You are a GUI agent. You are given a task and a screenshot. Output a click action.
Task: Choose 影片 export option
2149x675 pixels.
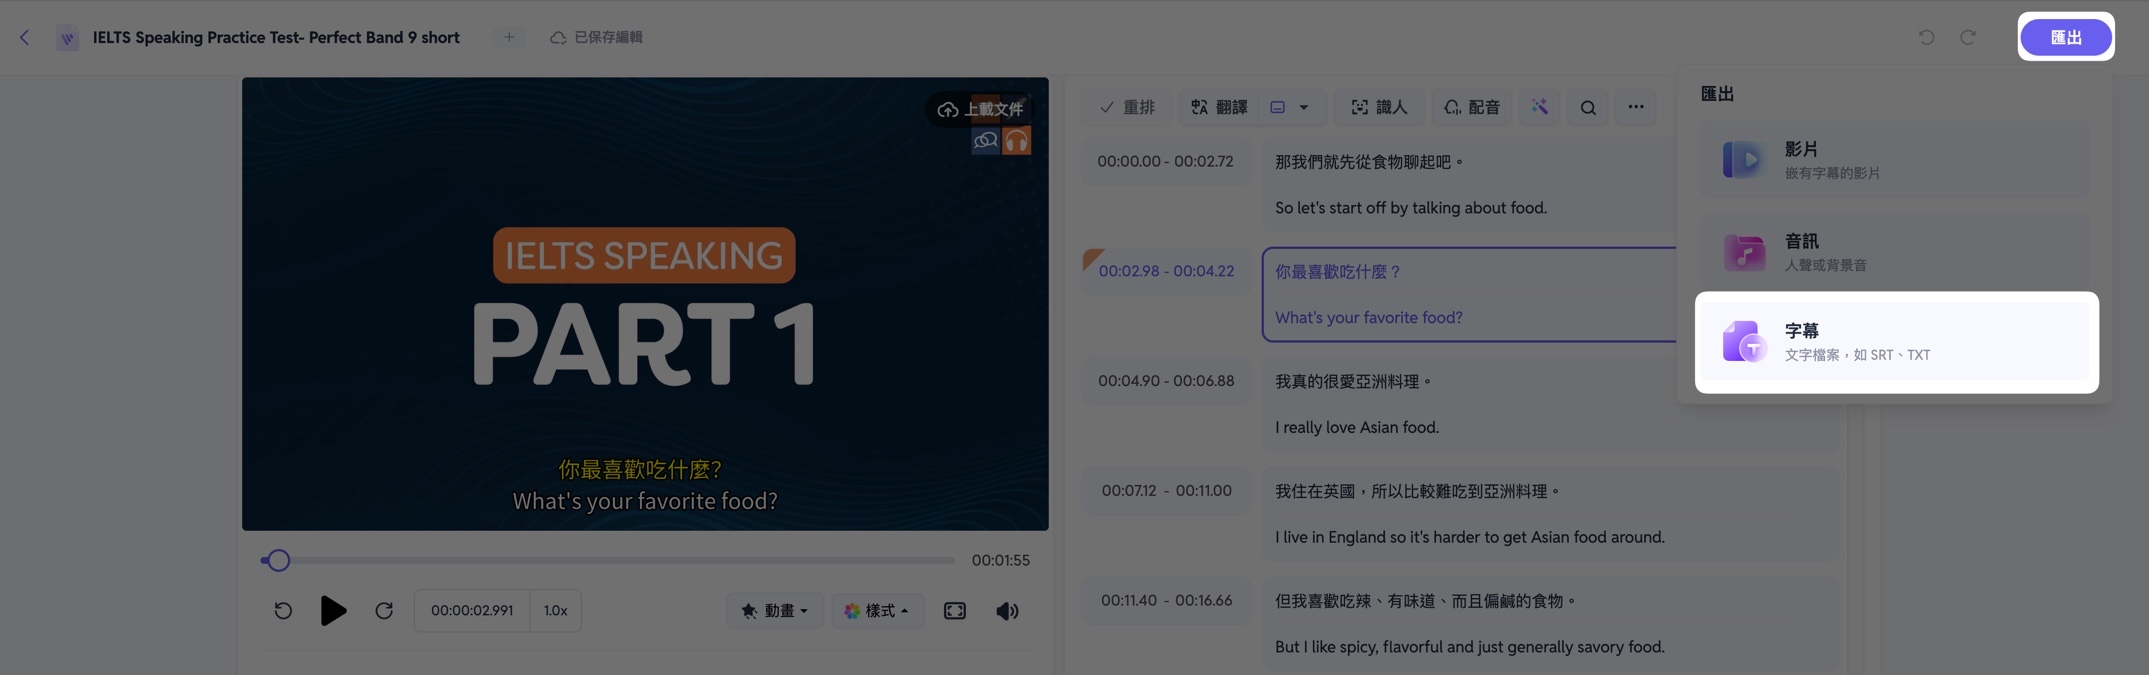[1896, 160]
